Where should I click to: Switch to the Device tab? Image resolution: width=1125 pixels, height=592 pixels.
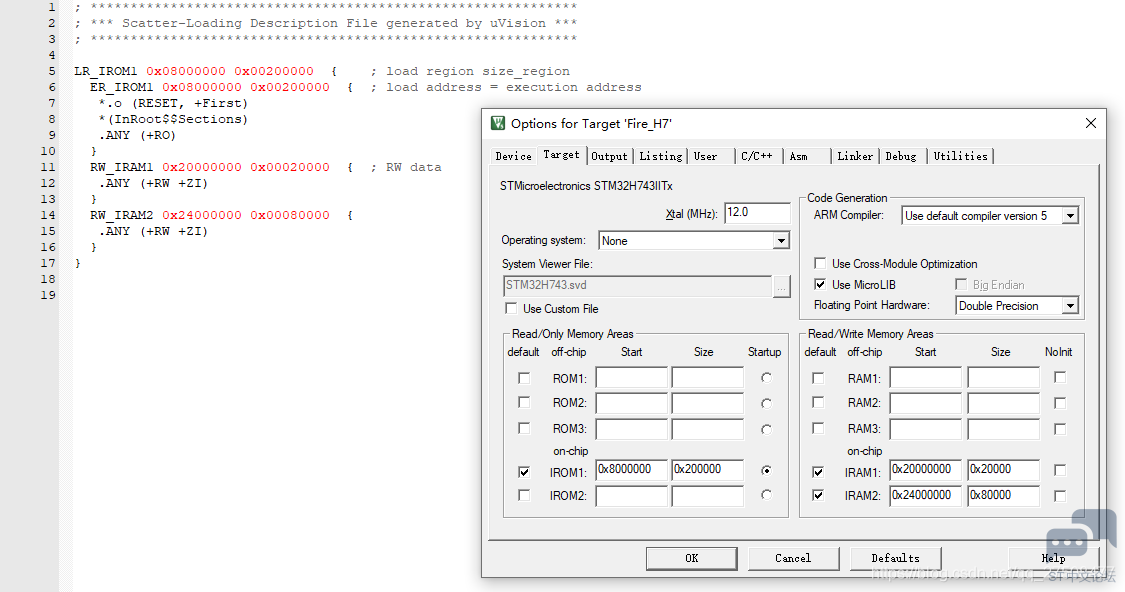[x=514, y=156]
